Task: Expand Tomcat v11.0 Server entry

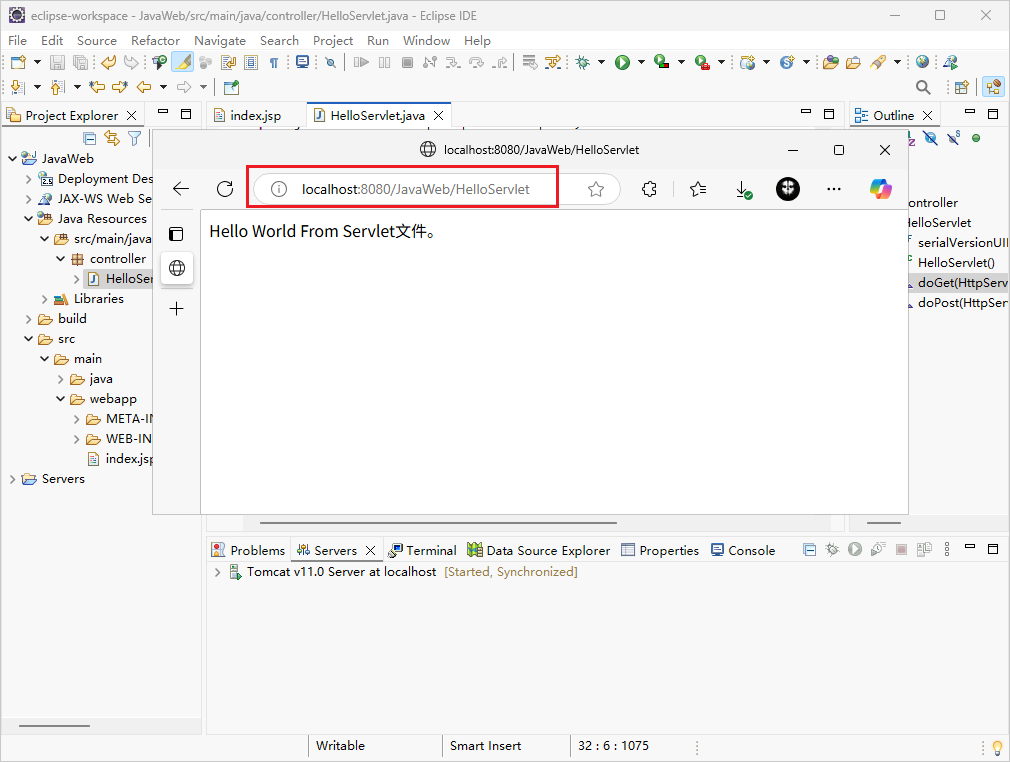Action: click(x=217, y=572)
